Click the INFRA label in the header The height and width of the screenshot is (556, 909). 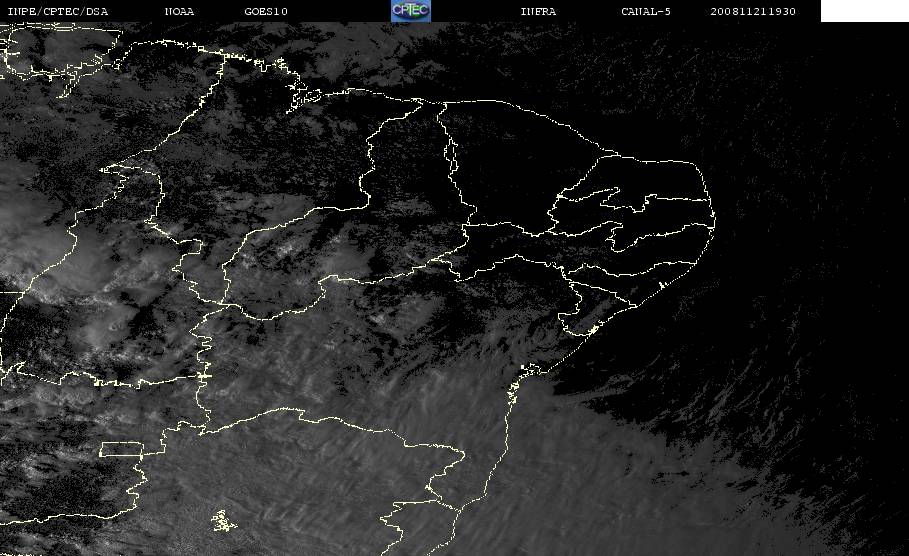point(538,11)
